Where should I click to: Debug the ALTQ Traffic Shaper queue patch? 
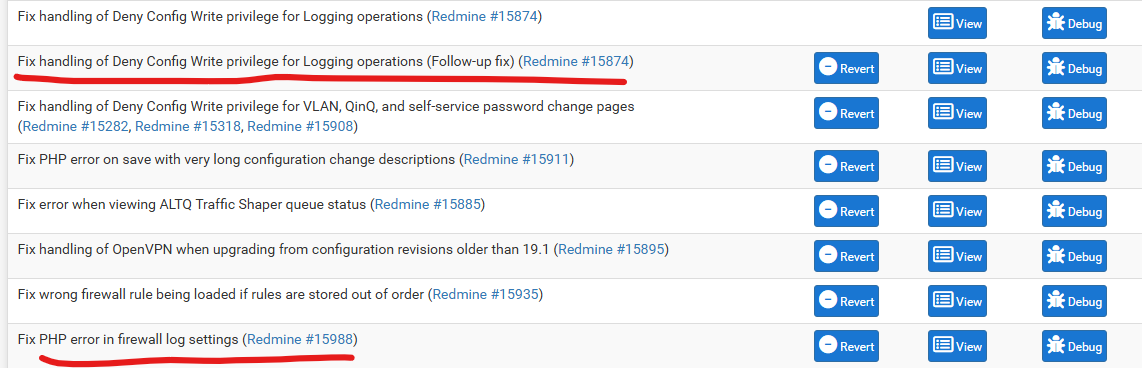click(1074, 211)
